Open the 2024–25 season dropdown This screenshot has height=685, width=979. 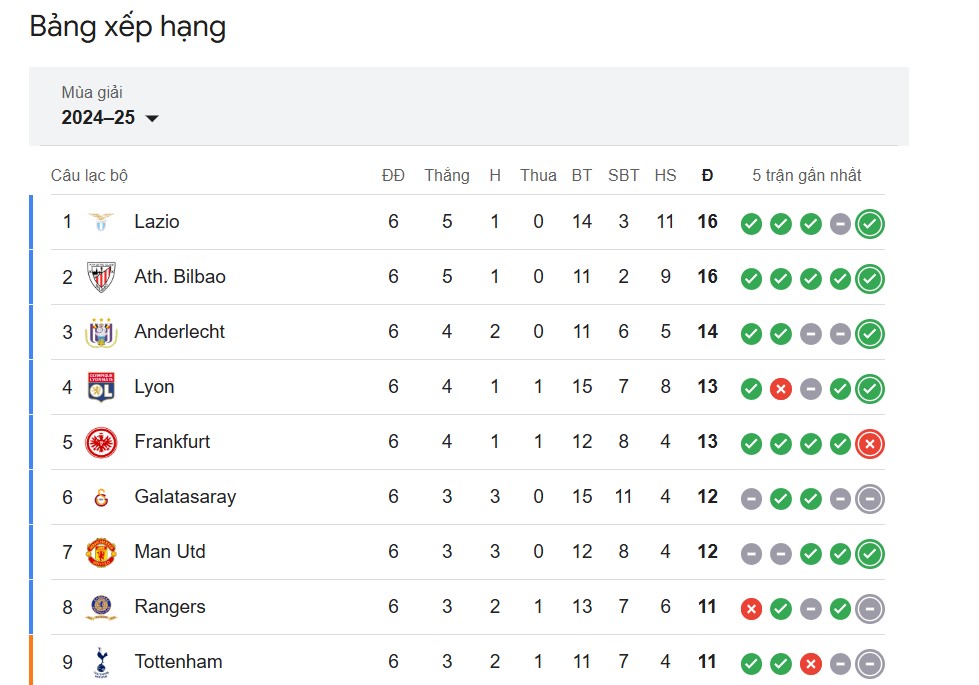pos(110,118)
